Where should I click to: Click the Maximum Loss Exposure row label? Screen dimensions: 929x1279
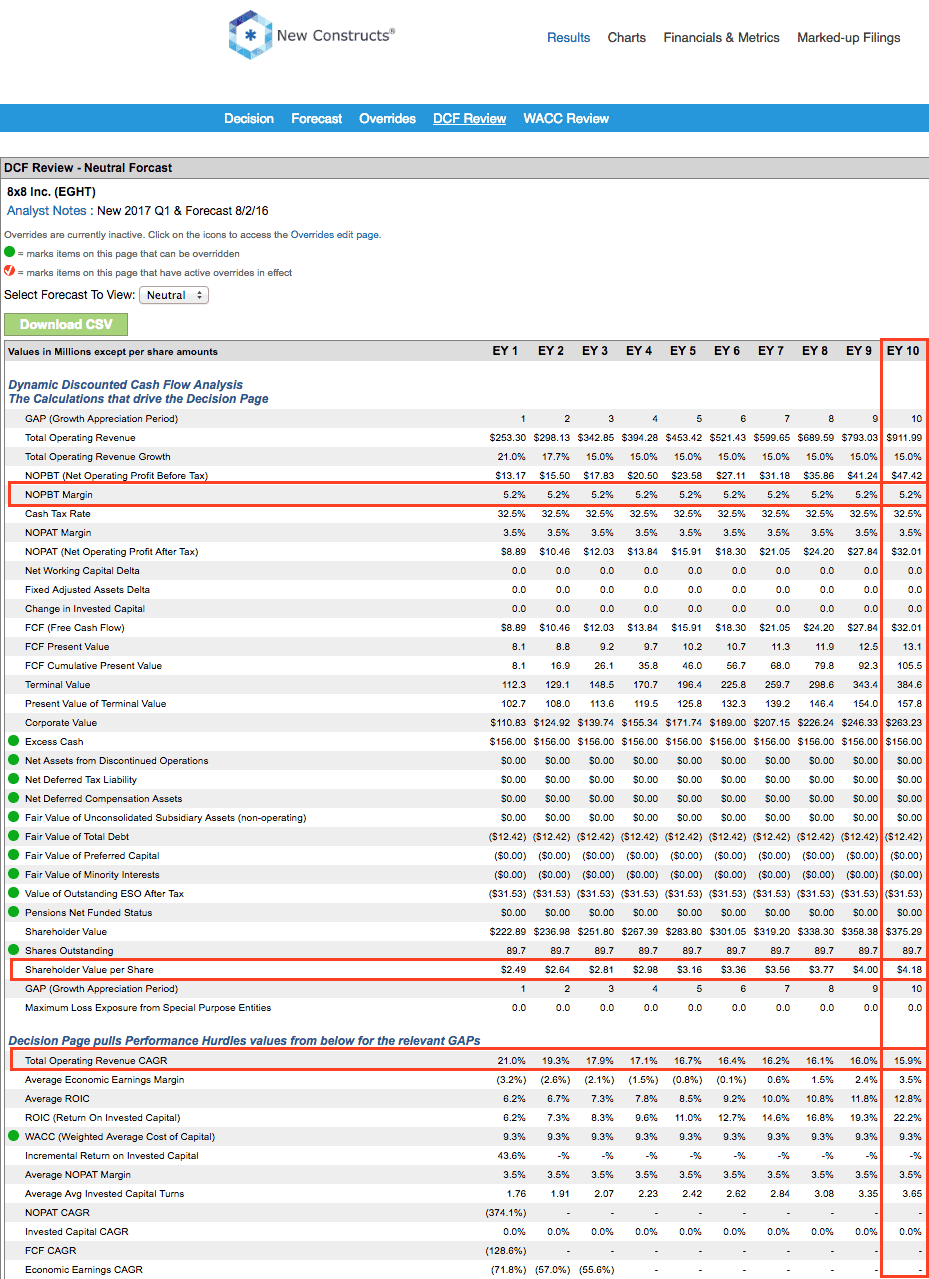[x=148, y=1007]
